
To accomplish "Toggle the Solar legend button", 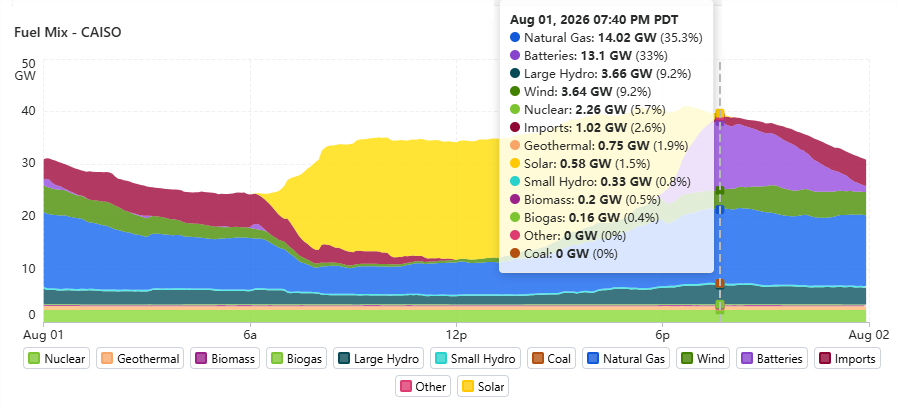I will click(x=483, y=386).
